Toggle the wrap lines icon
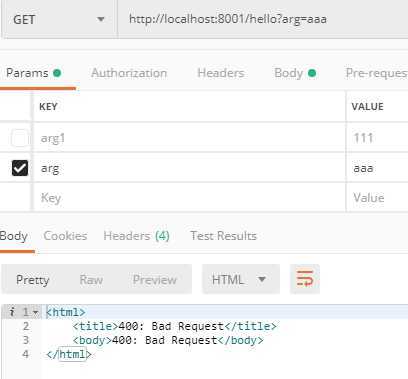 [x=305, y=279]
